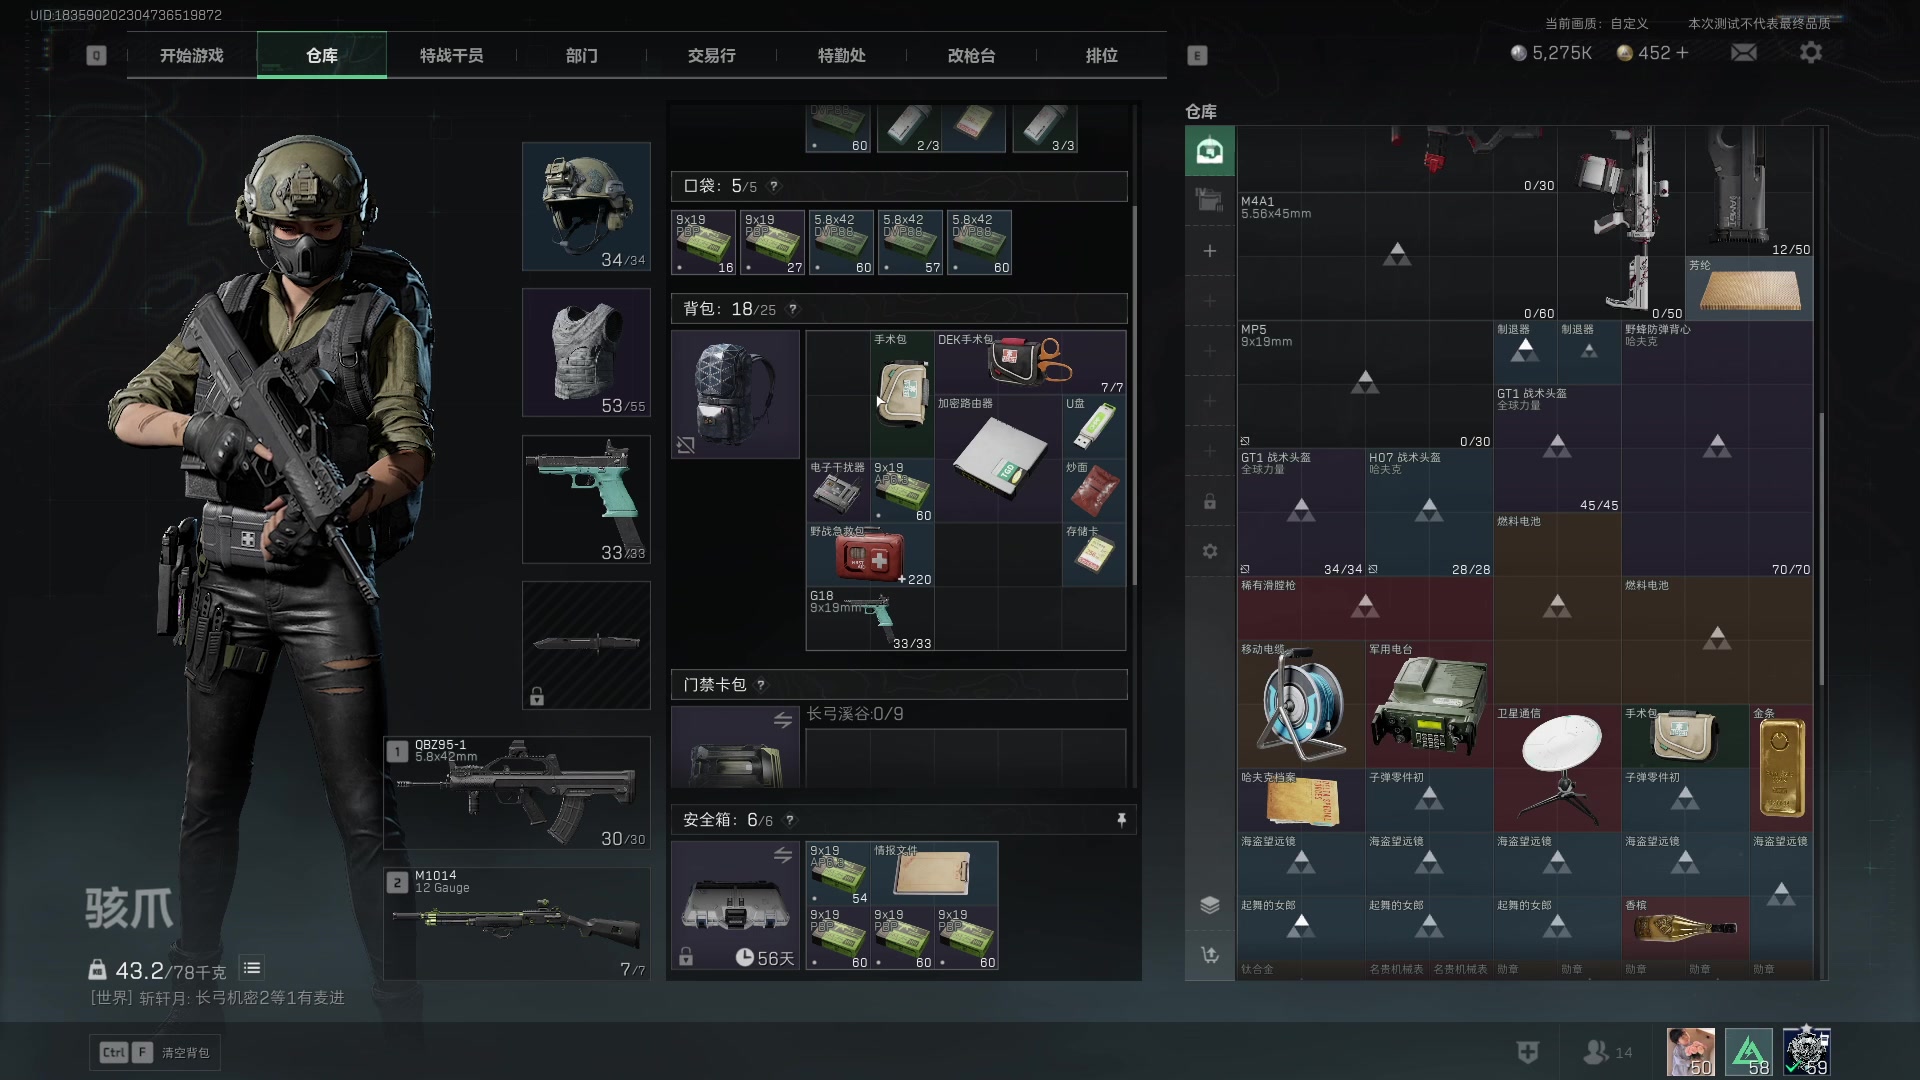
Task: Select 电子干扰器 item in backpack
Action: coord(838,491)
